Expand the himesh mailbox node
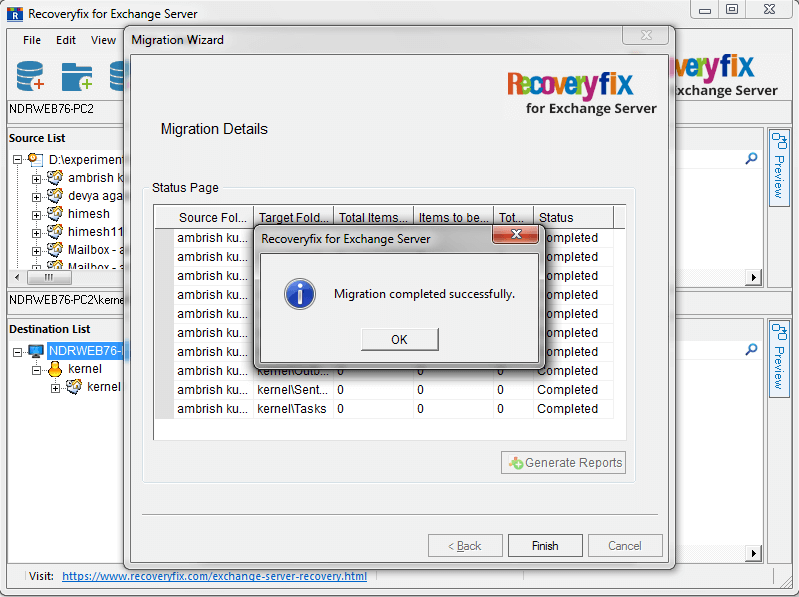The height and width of the screenshot is (597, 799). coord(36,215)
